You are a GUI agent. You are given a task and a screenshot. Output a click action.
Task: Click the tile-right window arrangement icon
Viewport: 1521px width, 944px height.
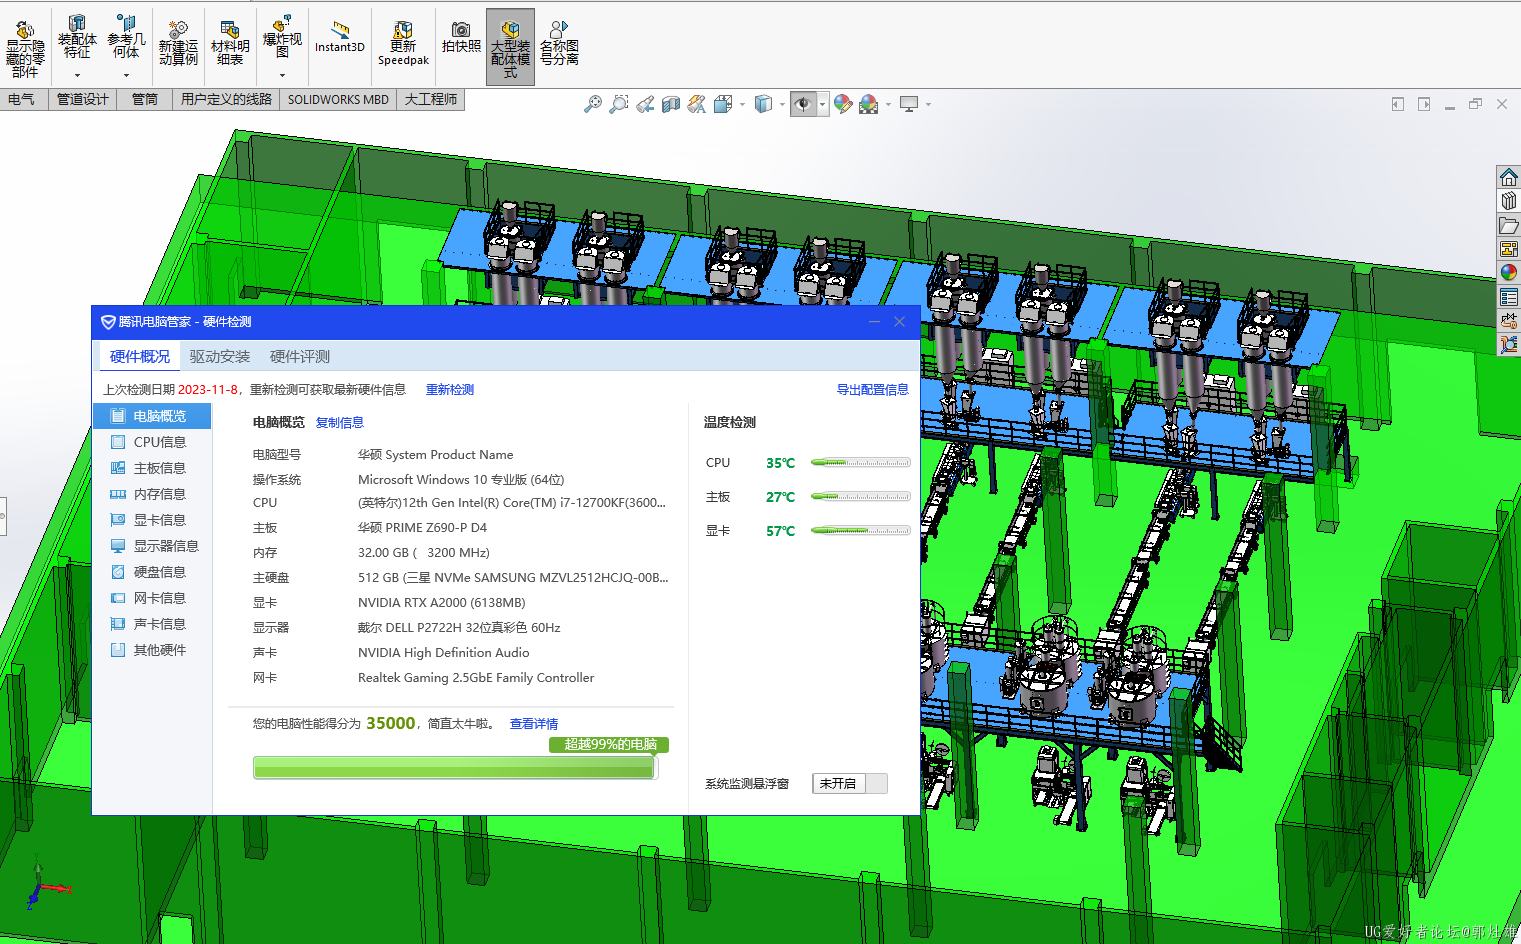click(1424, 104)
